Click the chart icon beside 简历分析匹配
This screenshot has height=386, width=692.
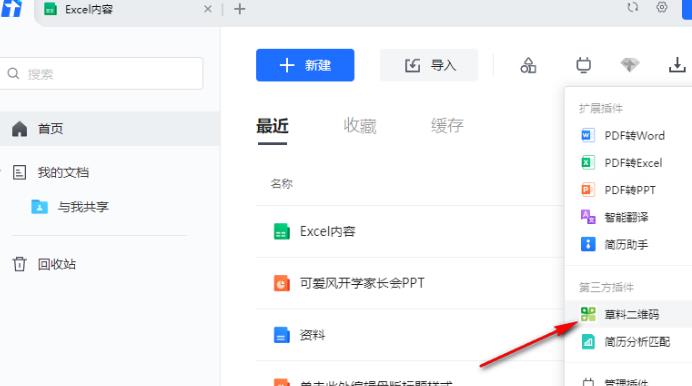tap(588, 341)
